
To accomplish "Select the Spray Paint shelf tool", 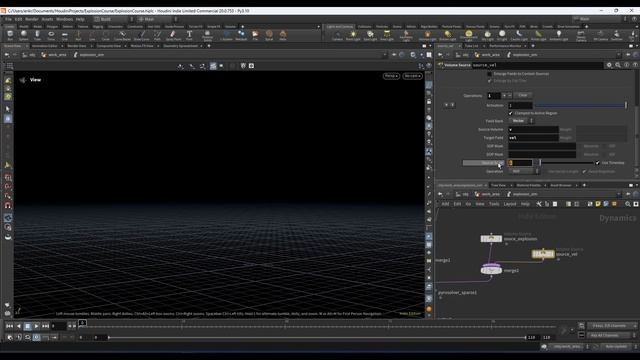I will click(x=173, y=36).
